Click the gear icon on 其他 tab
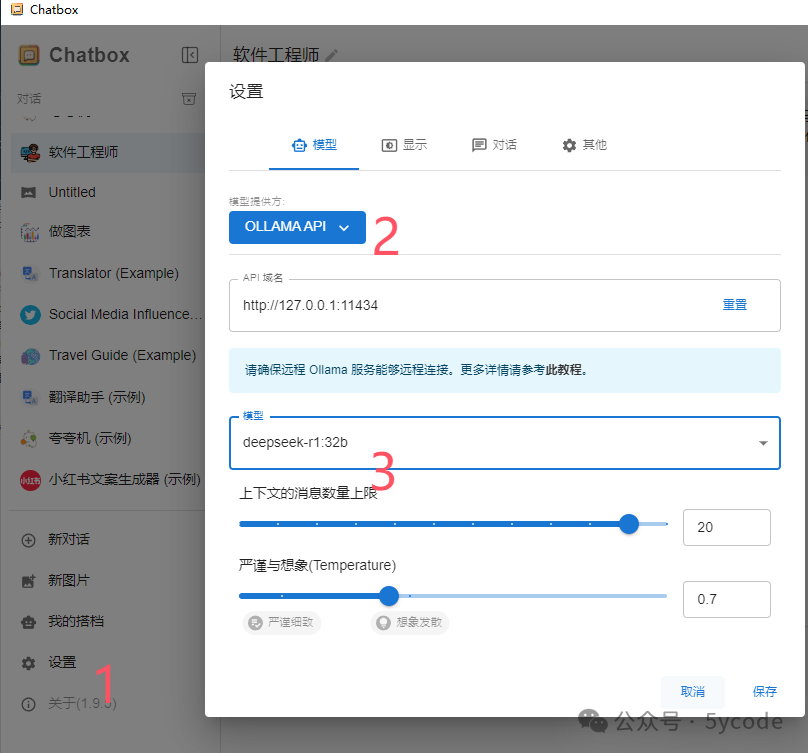The image size is (808, 753). [x=569, y=146]
